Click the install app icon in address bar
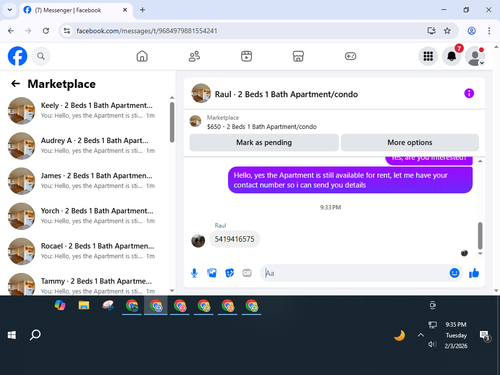Image resolution: width=500 pixels, height=375 pixels. pos(431,31)
